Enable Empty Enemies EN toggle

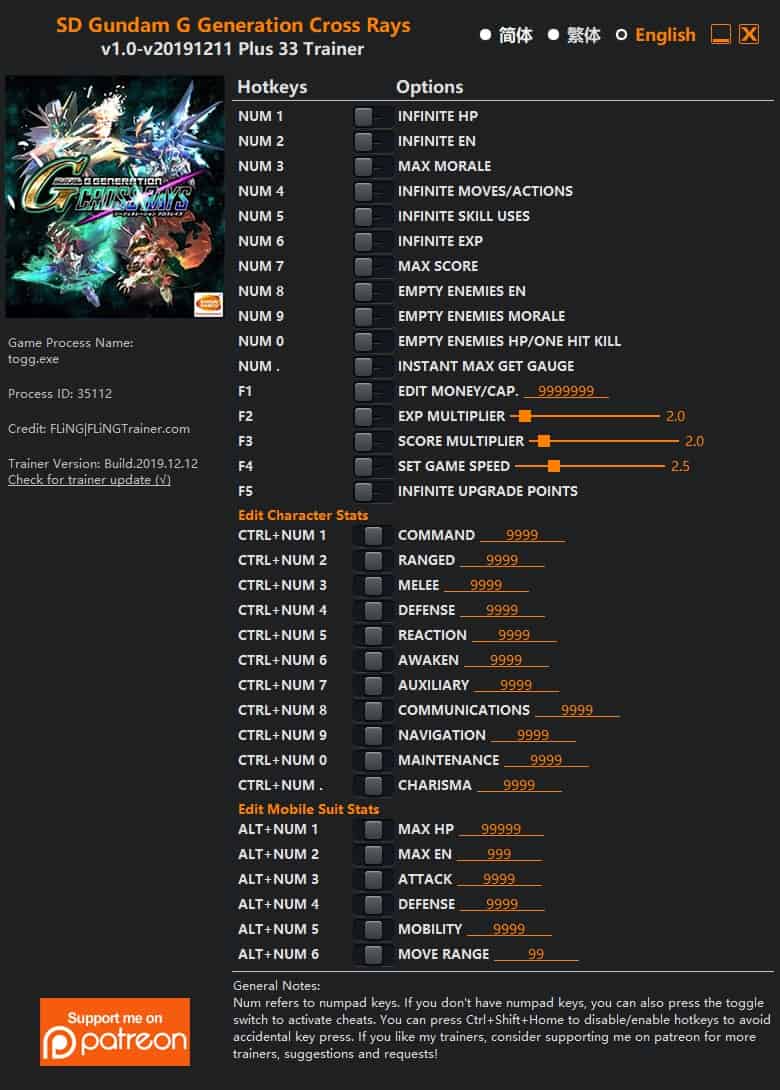373,291
